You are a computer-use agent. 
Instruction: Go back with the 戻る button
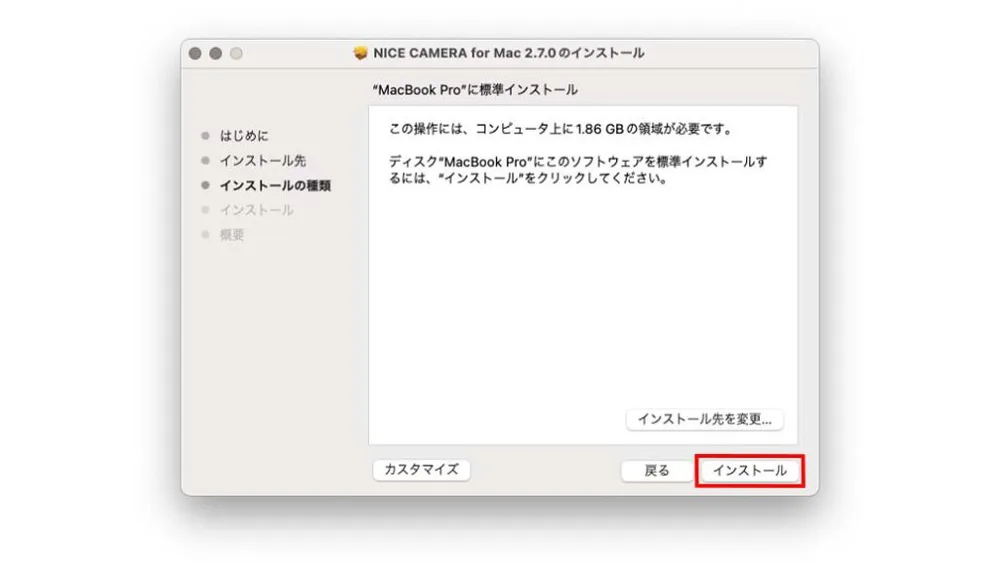point(656,471)
